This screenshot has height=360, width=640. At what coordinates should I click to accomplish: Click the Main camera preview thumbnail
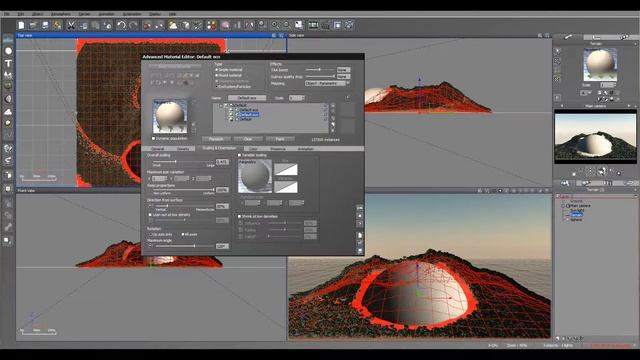(x=595, y=136)
